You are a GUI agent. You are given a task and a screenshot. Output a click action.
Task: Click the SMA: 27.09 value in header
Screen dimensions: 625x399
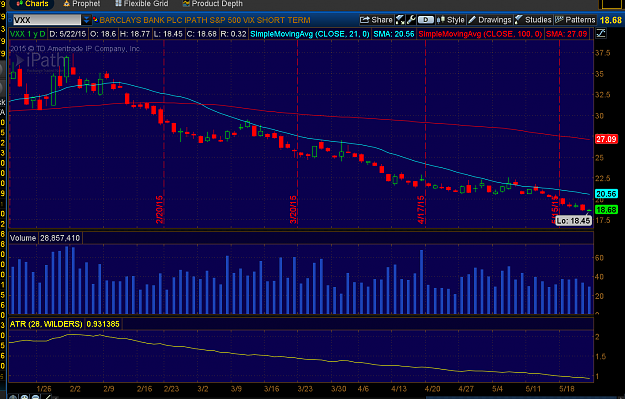[x=566, y=34]
